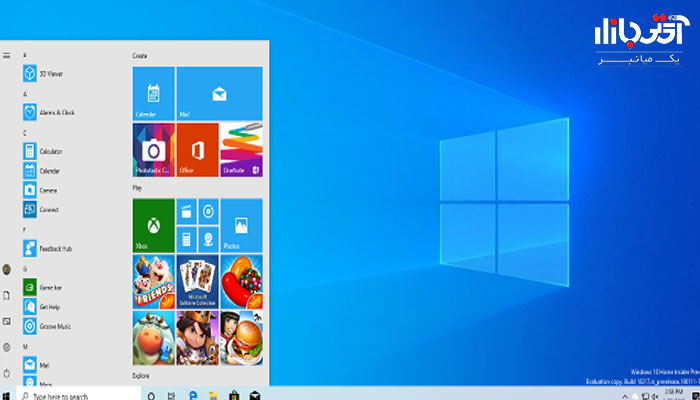Open Documents from Start rail
The image size is (700, 400).
(x=7, y=295)
